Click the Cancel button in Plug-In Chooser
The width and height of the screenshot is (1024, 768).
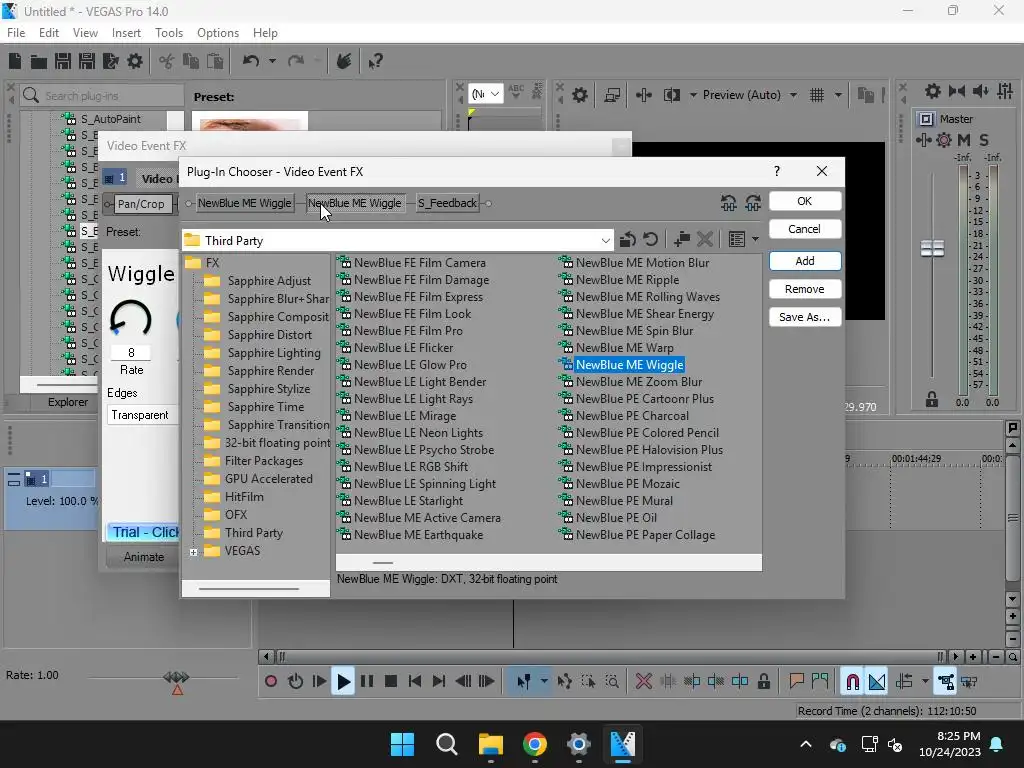[x=805, y=229]
